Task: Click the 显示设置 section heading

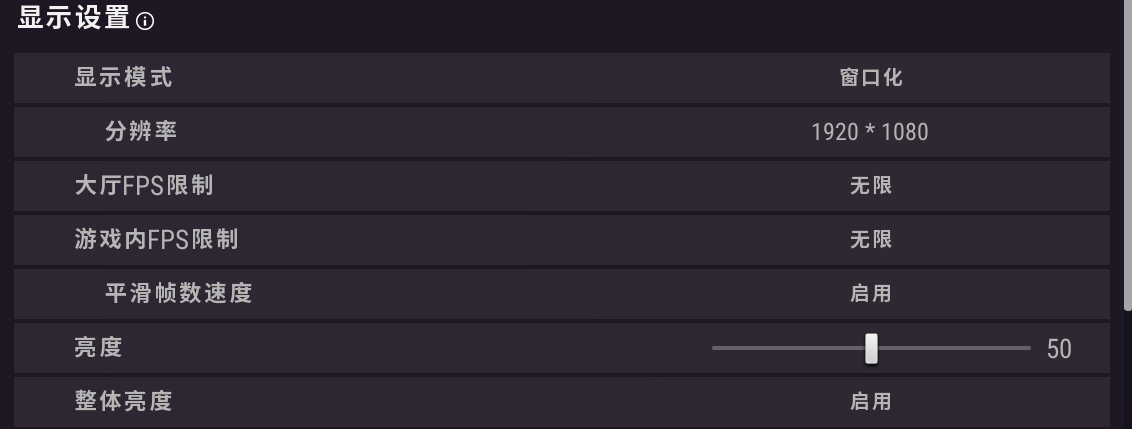Action: pos(73,18)
